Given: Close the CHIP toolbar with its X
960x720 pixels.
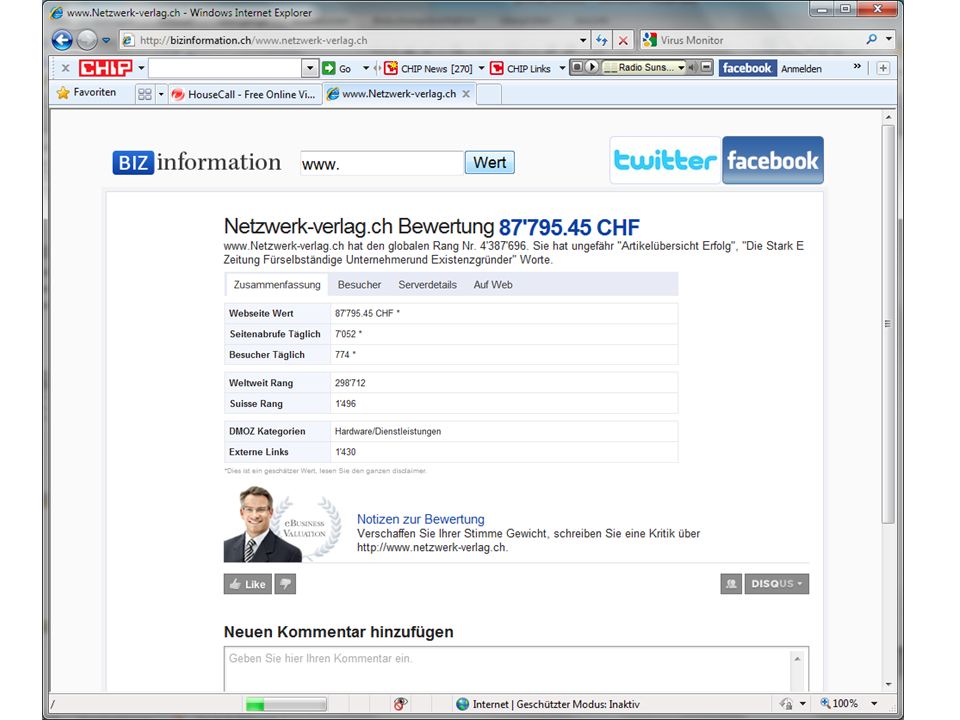Looking at the screenshot, I should (x=66, y=68).
